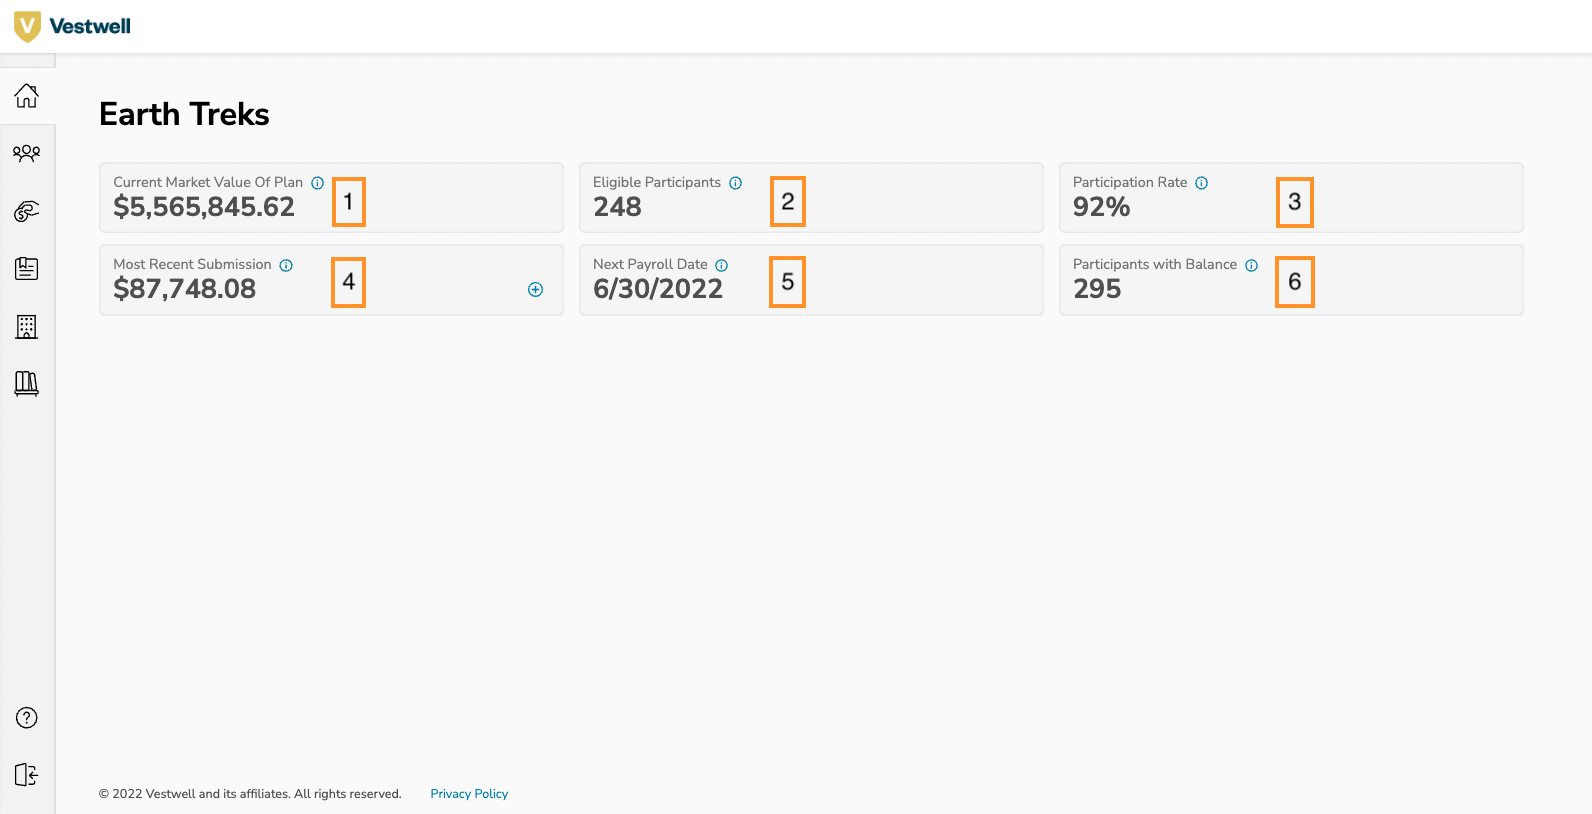Click the Most Recent Submission info icon
Screen dimensions: 1592x814
click(x=286, y=265)
